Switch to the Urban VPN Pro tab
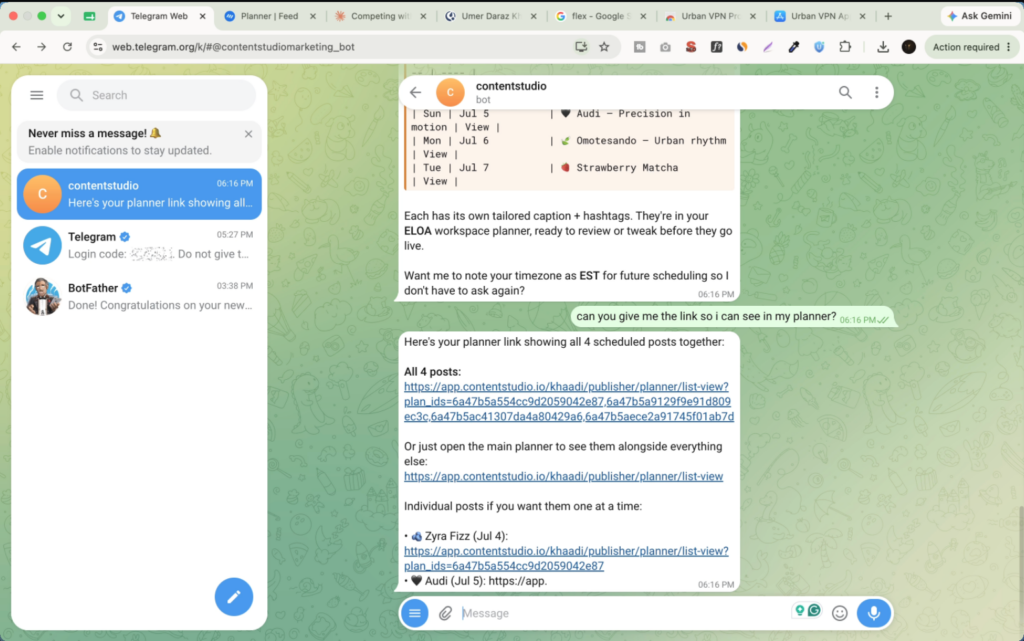 point(709,16)
